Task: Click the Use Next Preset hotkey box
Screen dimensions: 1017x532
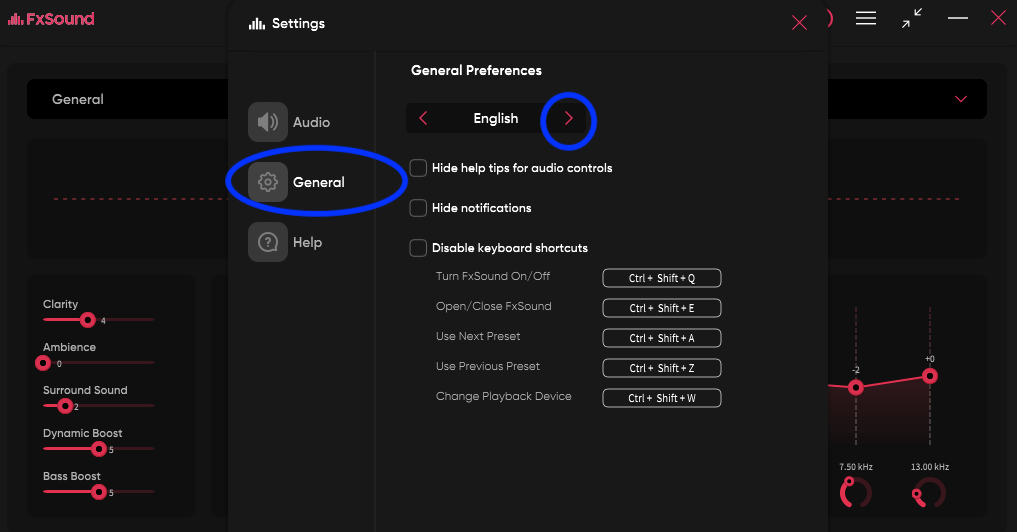Action: pyautogui.click(x=661, y=338)
